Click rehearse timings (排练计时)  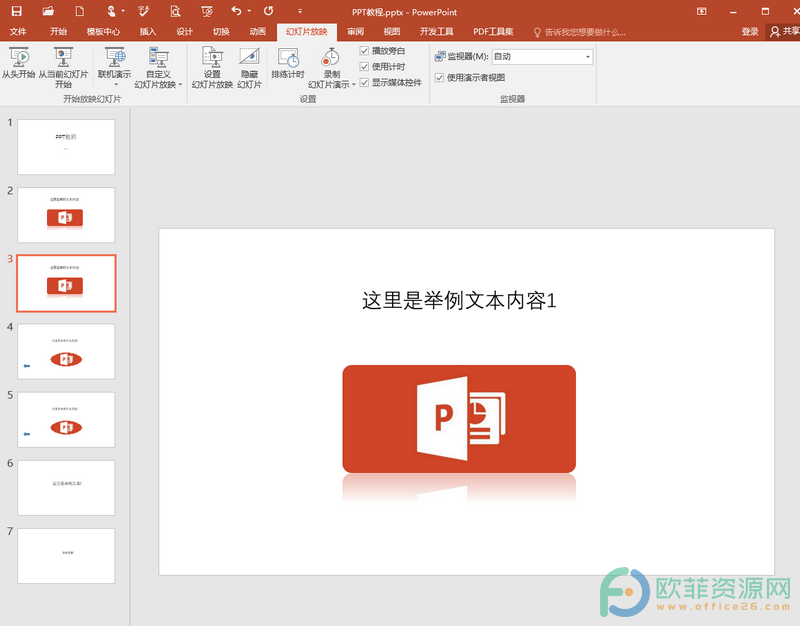point(288,63)
